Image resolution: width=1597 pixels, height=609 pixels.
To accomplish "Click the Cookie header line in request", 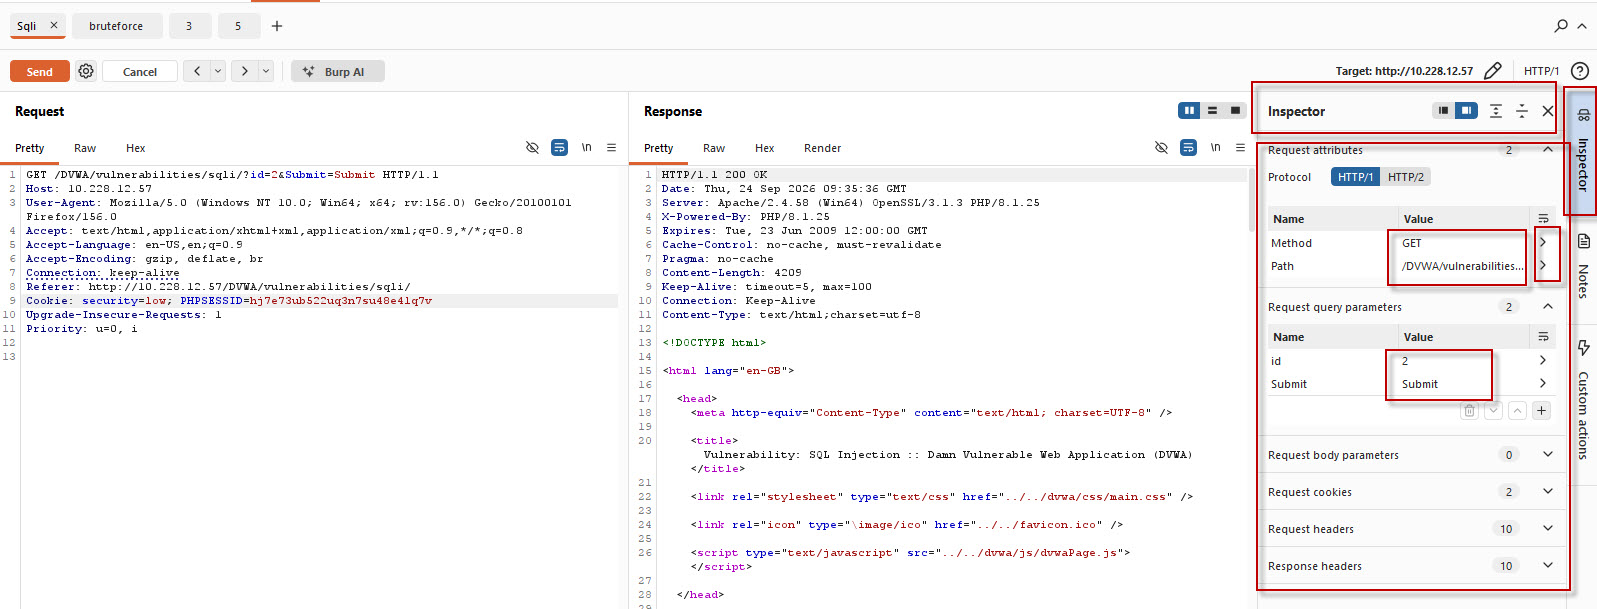I will (x=229, y=301).
